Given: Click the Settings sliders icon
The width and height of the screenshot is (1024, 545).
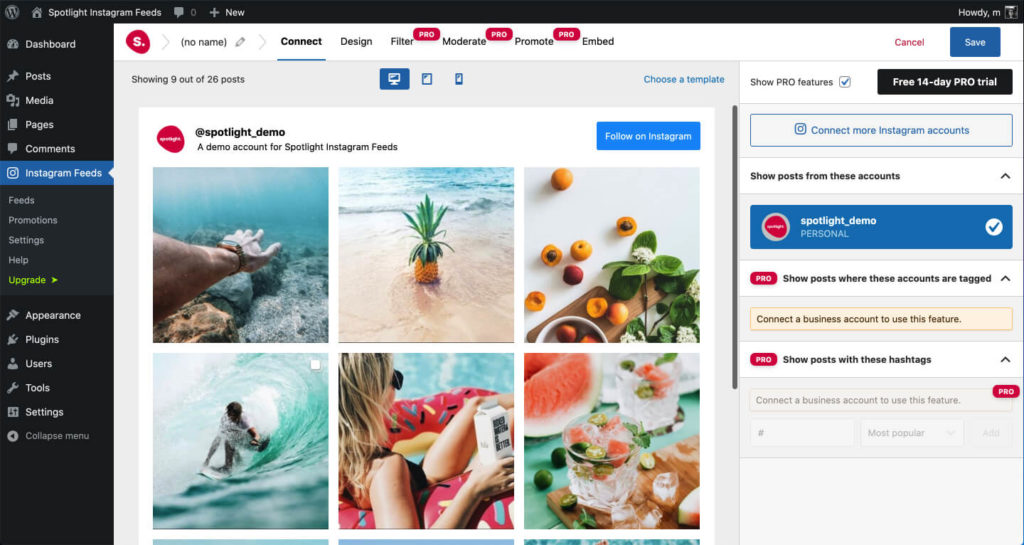Looking at the screenshot, I should tap(12, 412).
